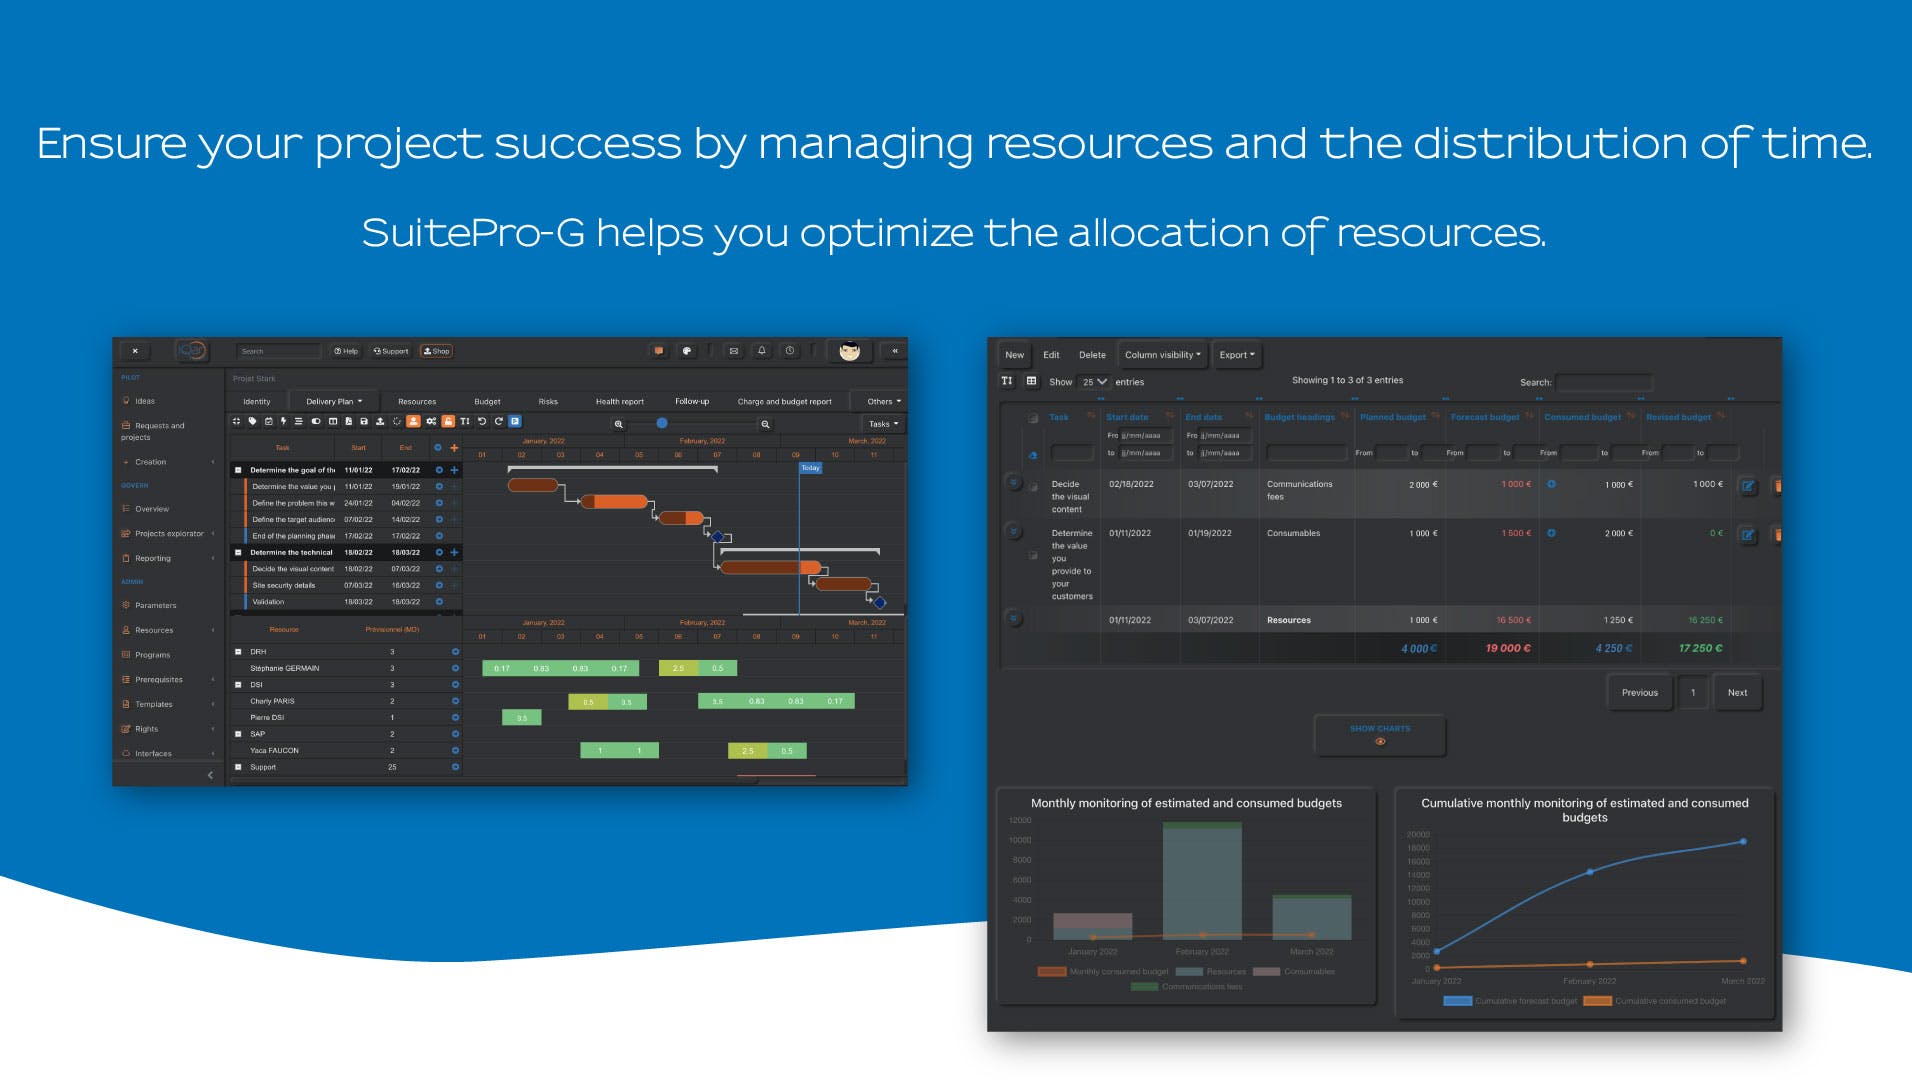Click the New button in budget table
The height and width of the screenshot is (1080, 1912).
point(1014,355)
